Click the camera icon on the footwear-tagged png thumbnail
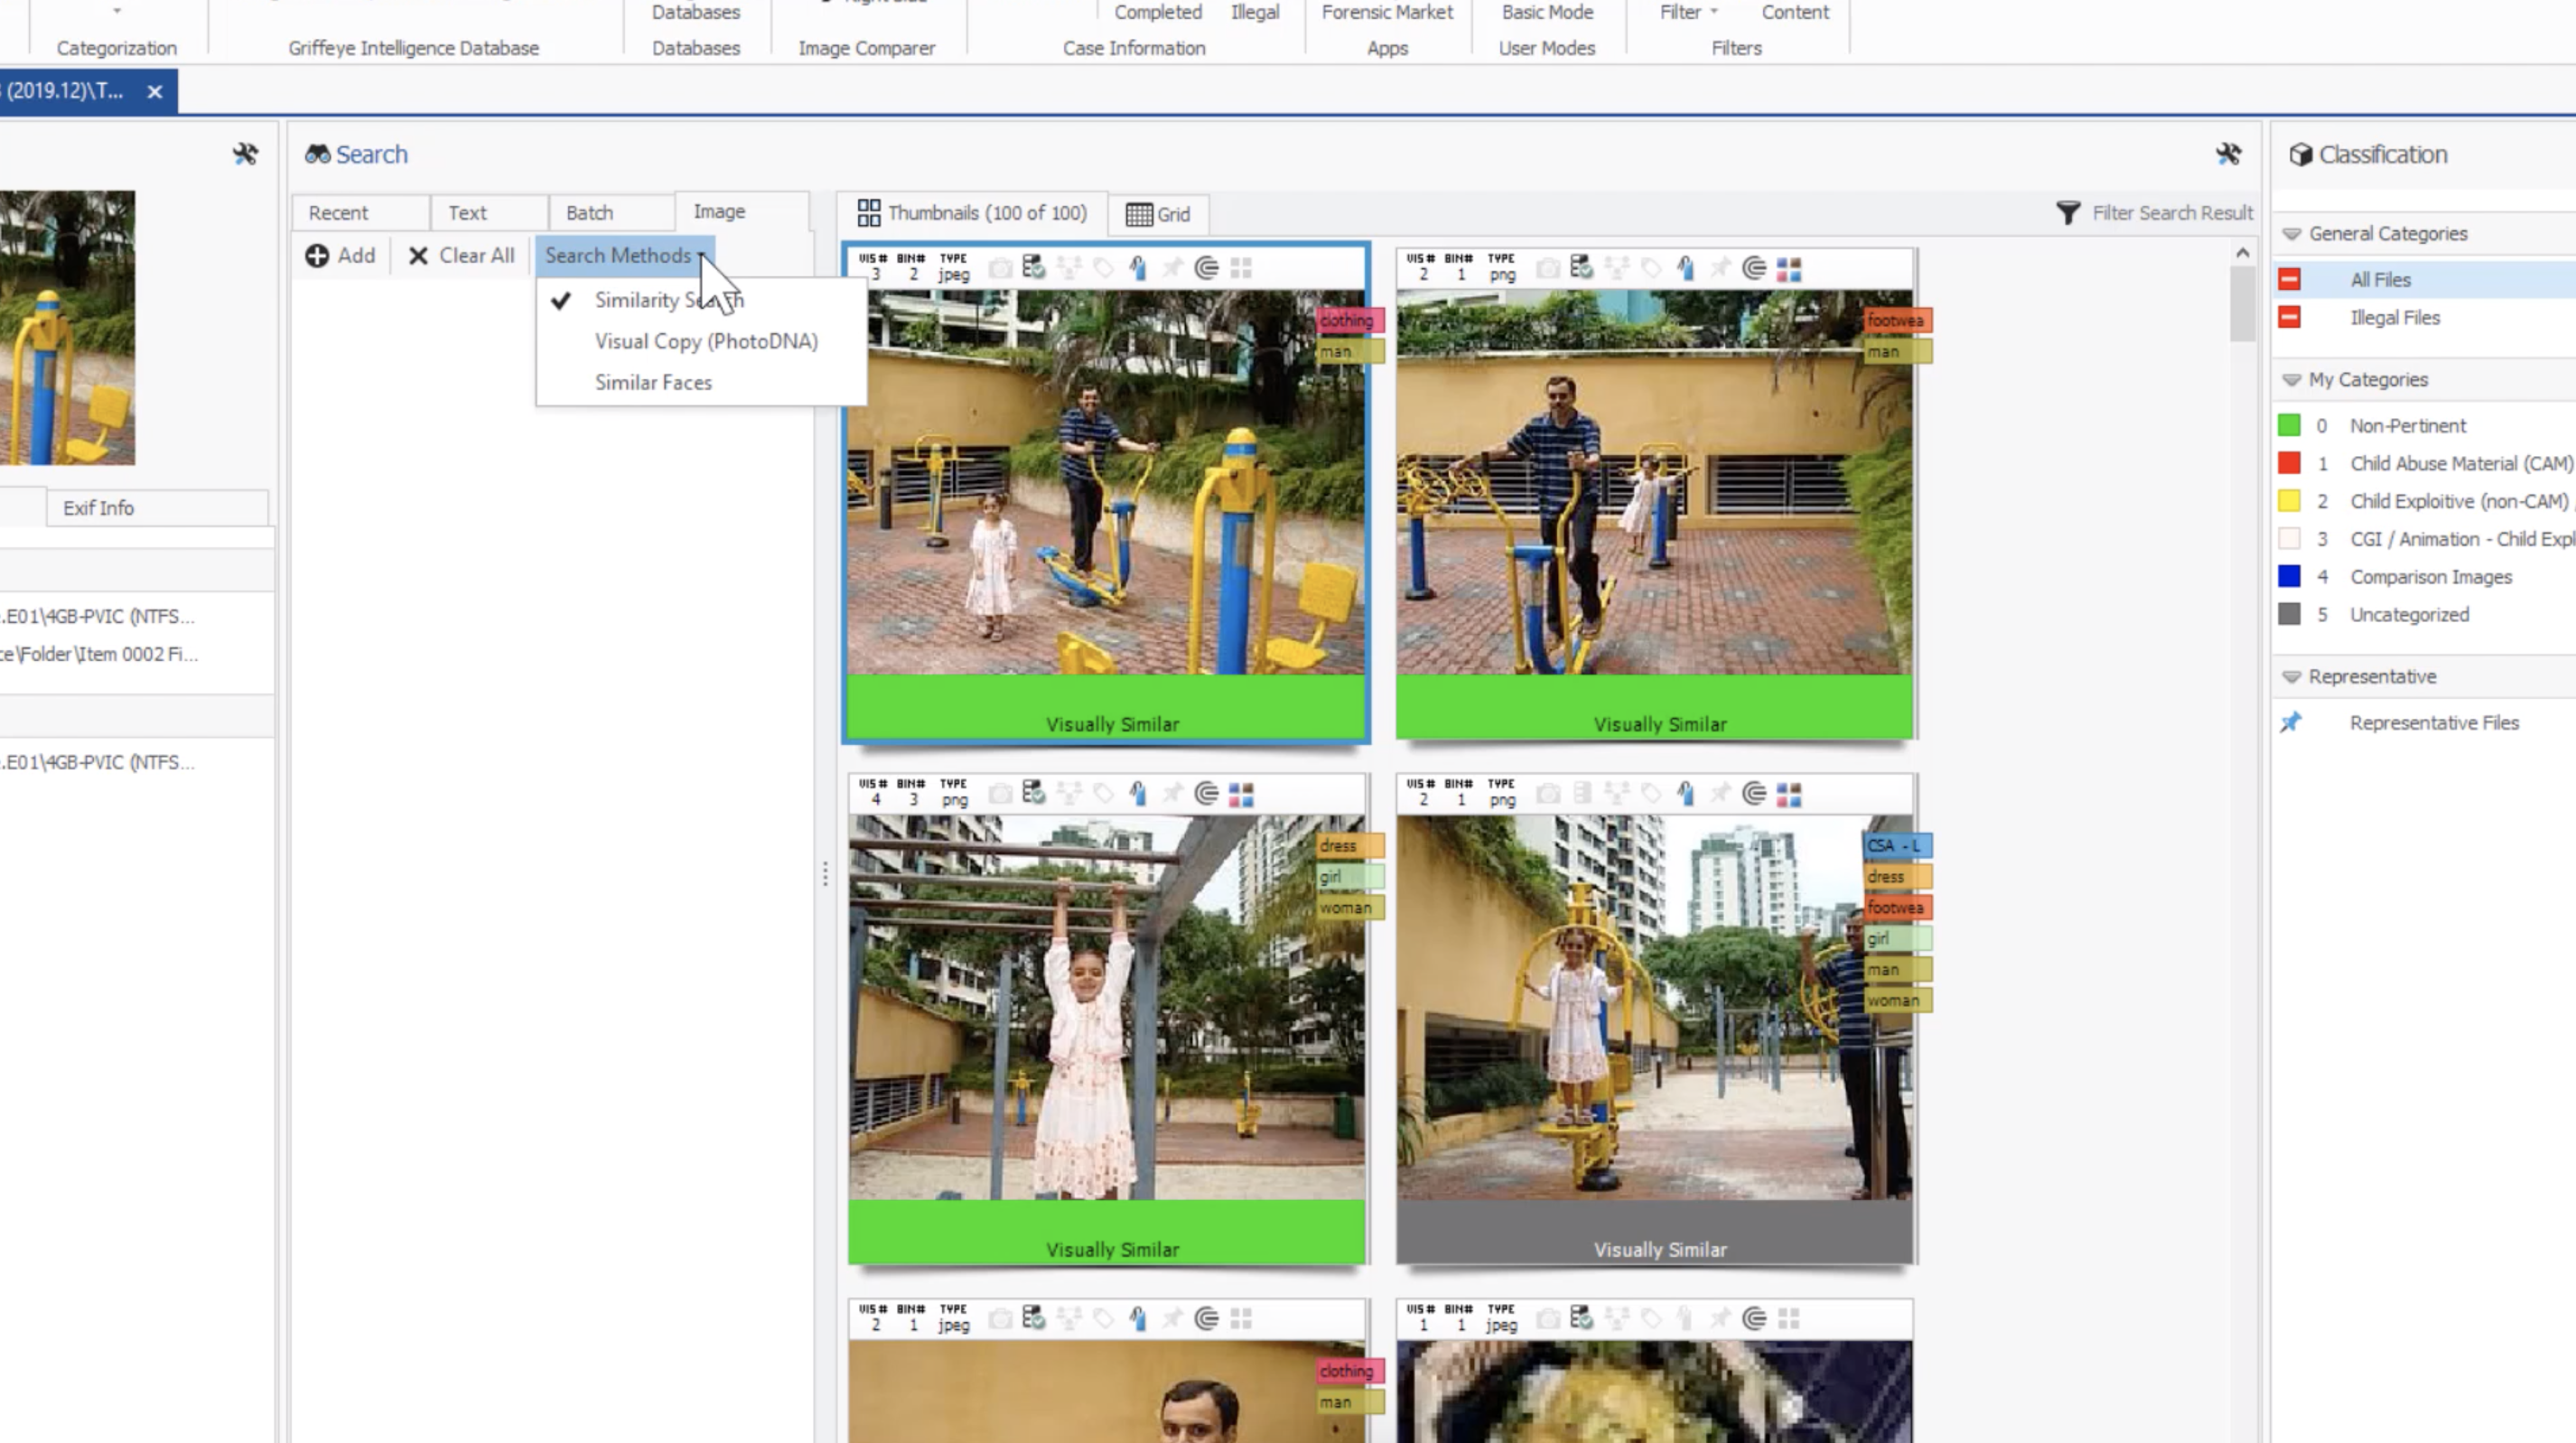Viewport: 2576px width, 1443px height. point(1548,268)
